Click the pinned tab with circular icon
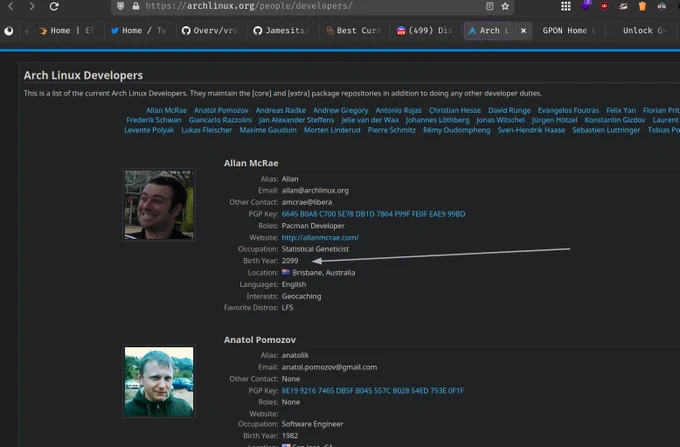 click(9, 31)
